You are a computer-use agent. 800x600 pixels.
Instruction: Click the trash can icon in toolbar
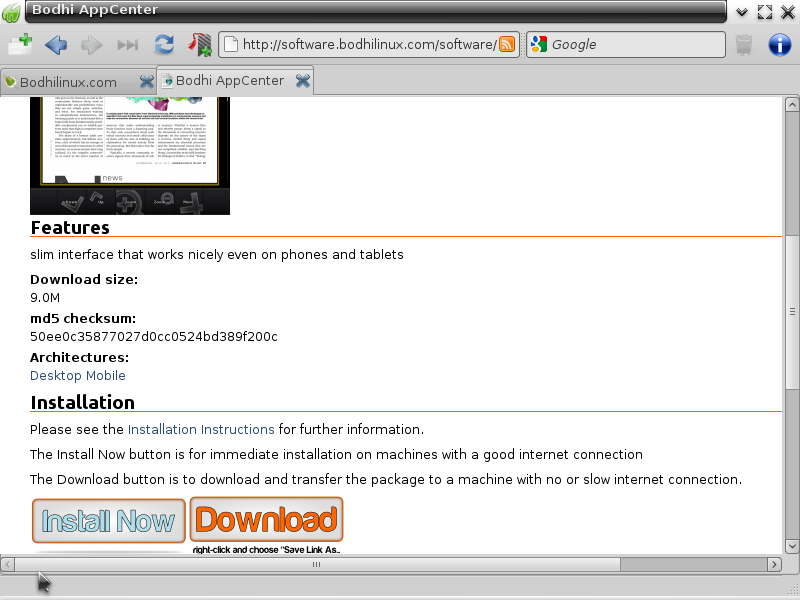click(x=744, y=45)
